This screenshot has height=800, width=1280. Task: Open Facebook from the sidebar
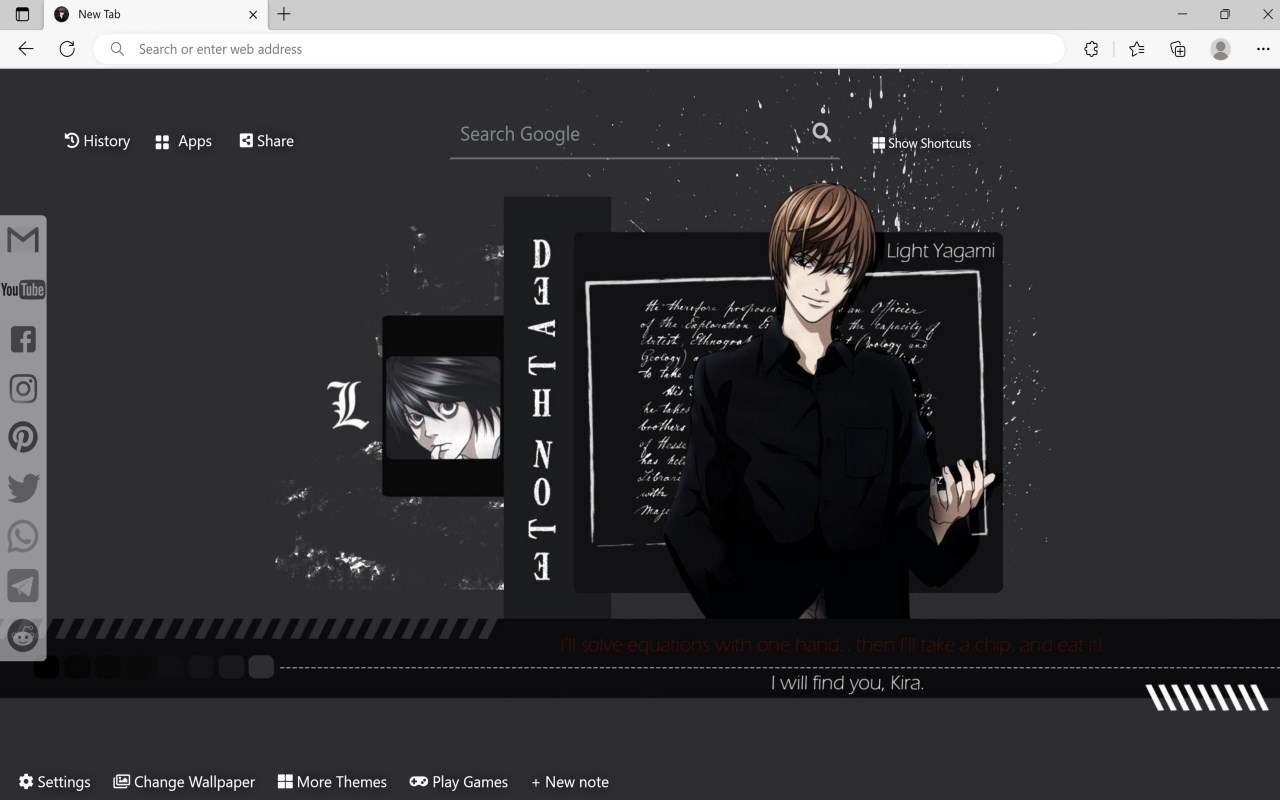tap(23, 339)
